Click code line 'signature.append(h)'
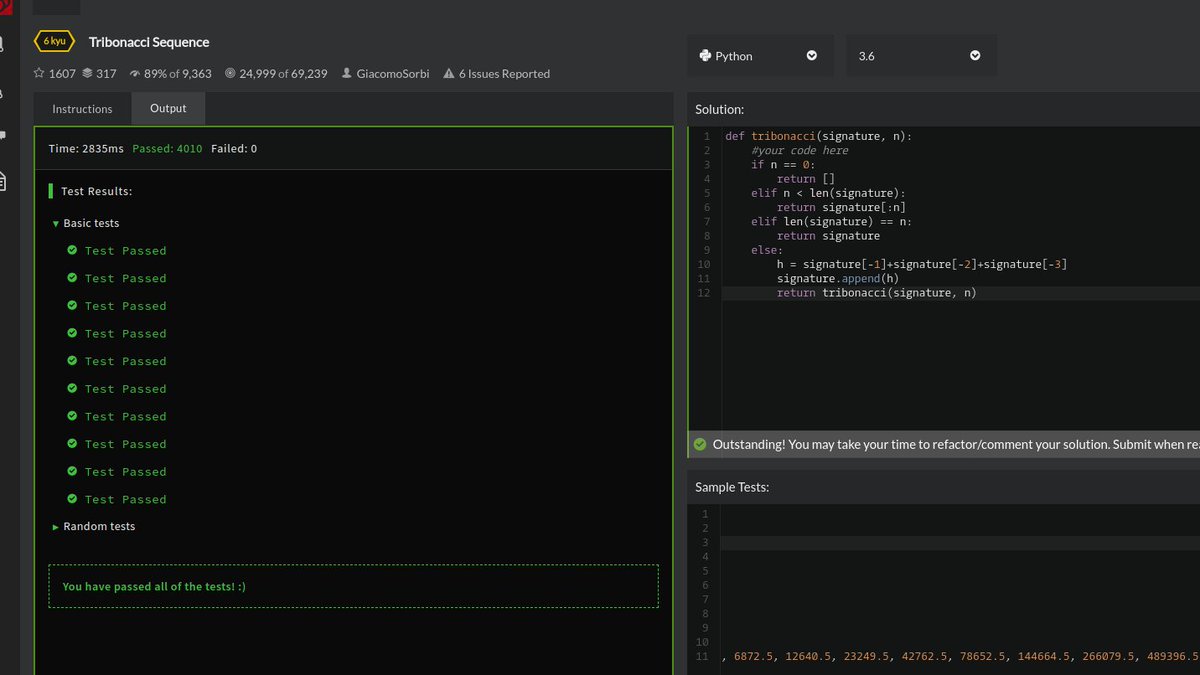 click(838, 278)
